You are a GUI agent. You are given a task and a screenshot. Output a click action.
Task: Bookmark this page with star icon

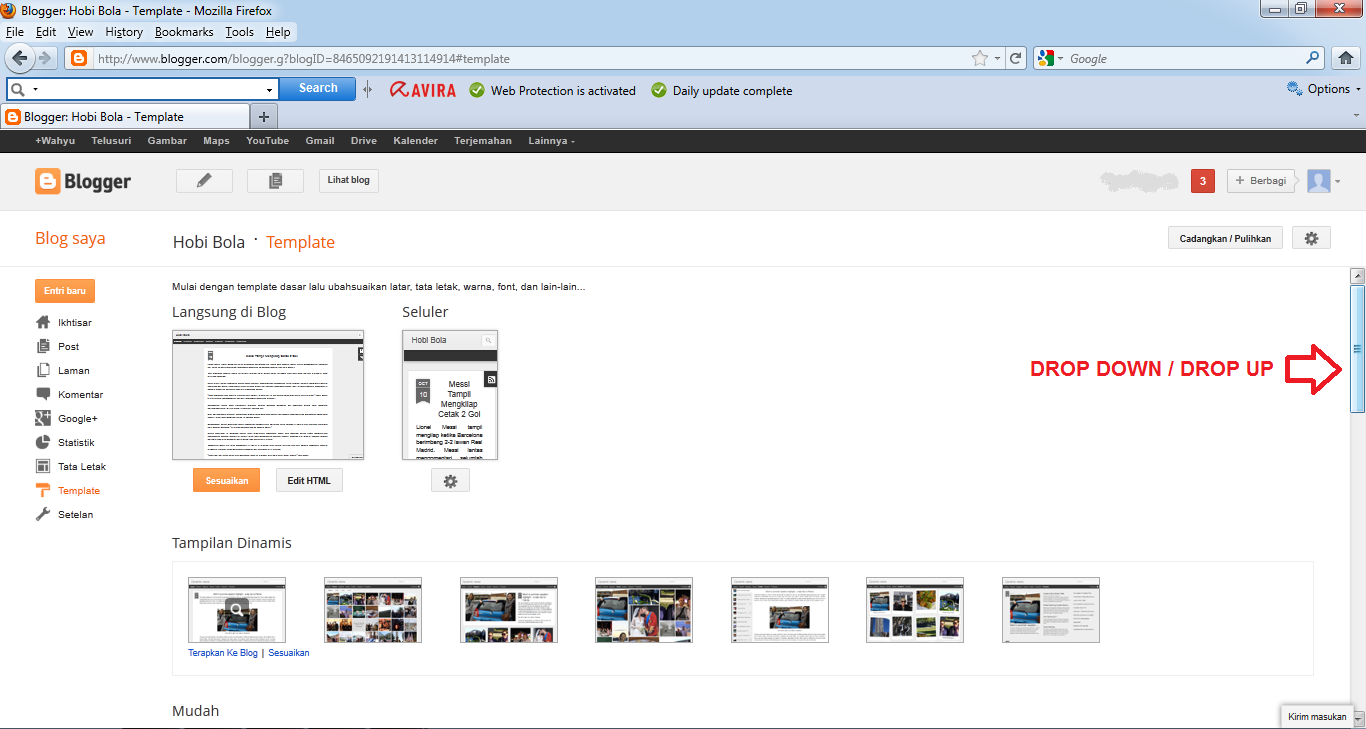980,58
